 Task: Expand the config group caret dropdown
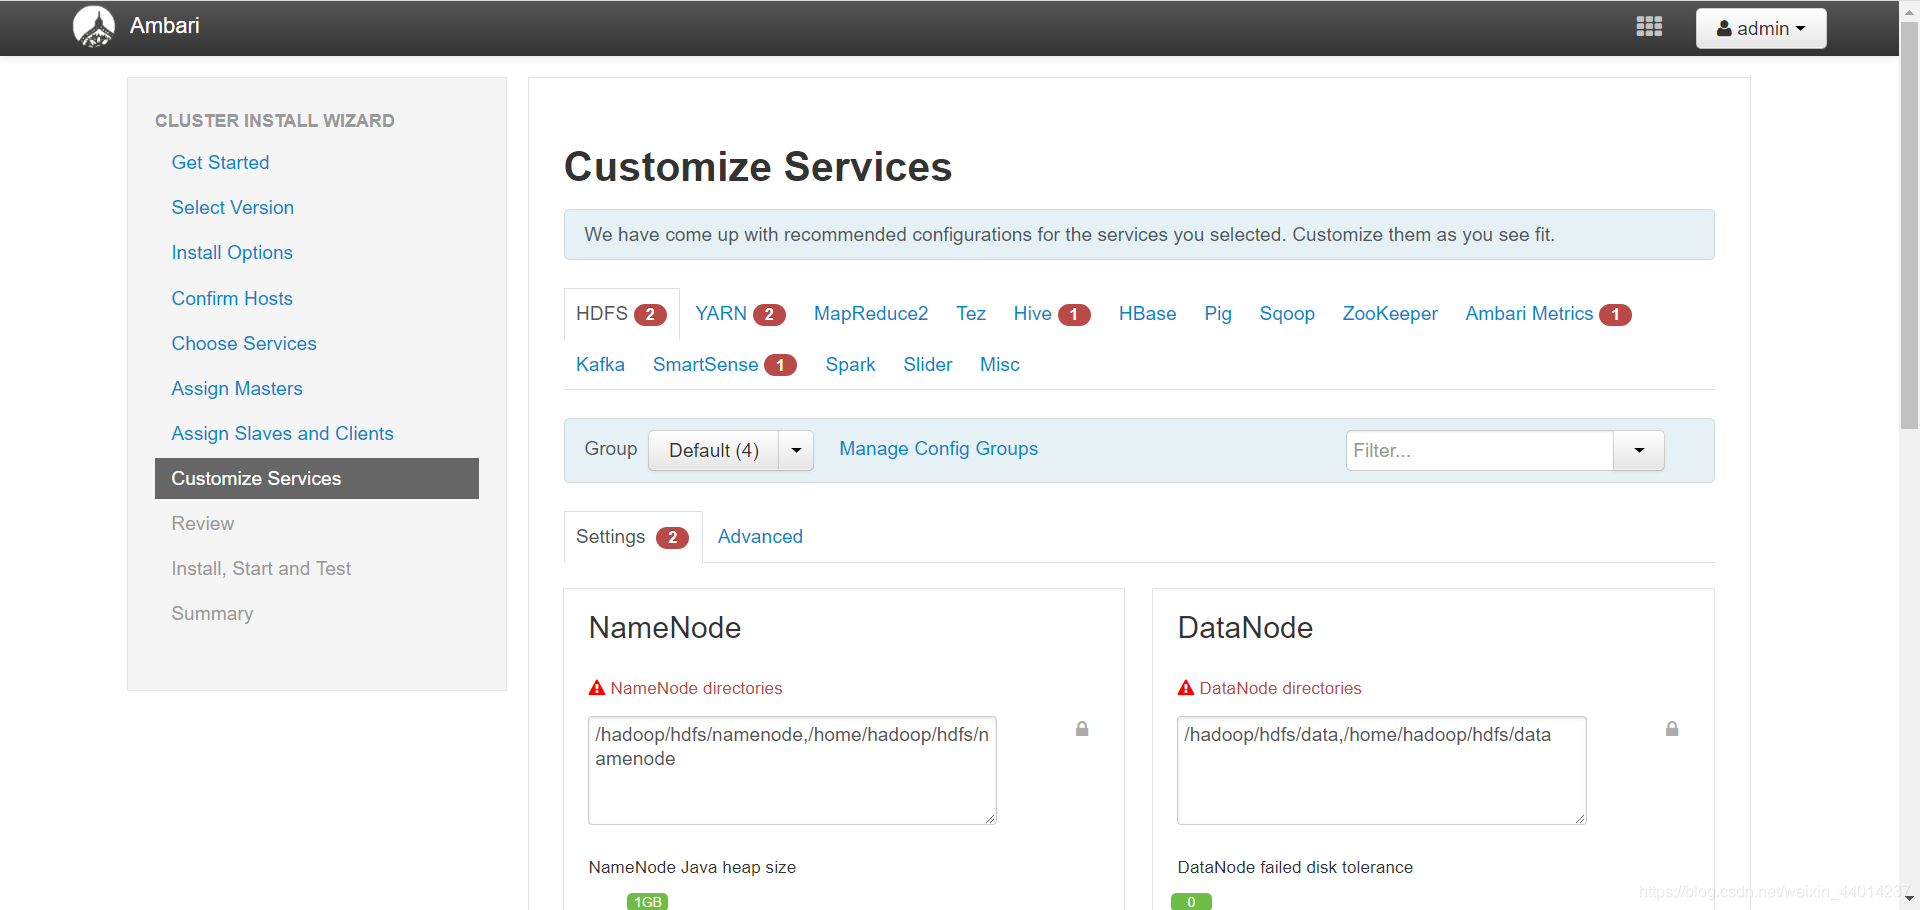click(796, 451)
